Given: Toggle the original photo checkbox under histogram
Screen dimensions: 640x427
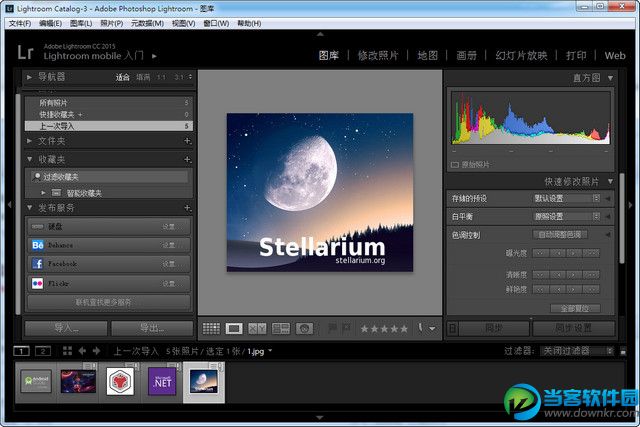Looking at the screenshot, I should click(455, 165).
